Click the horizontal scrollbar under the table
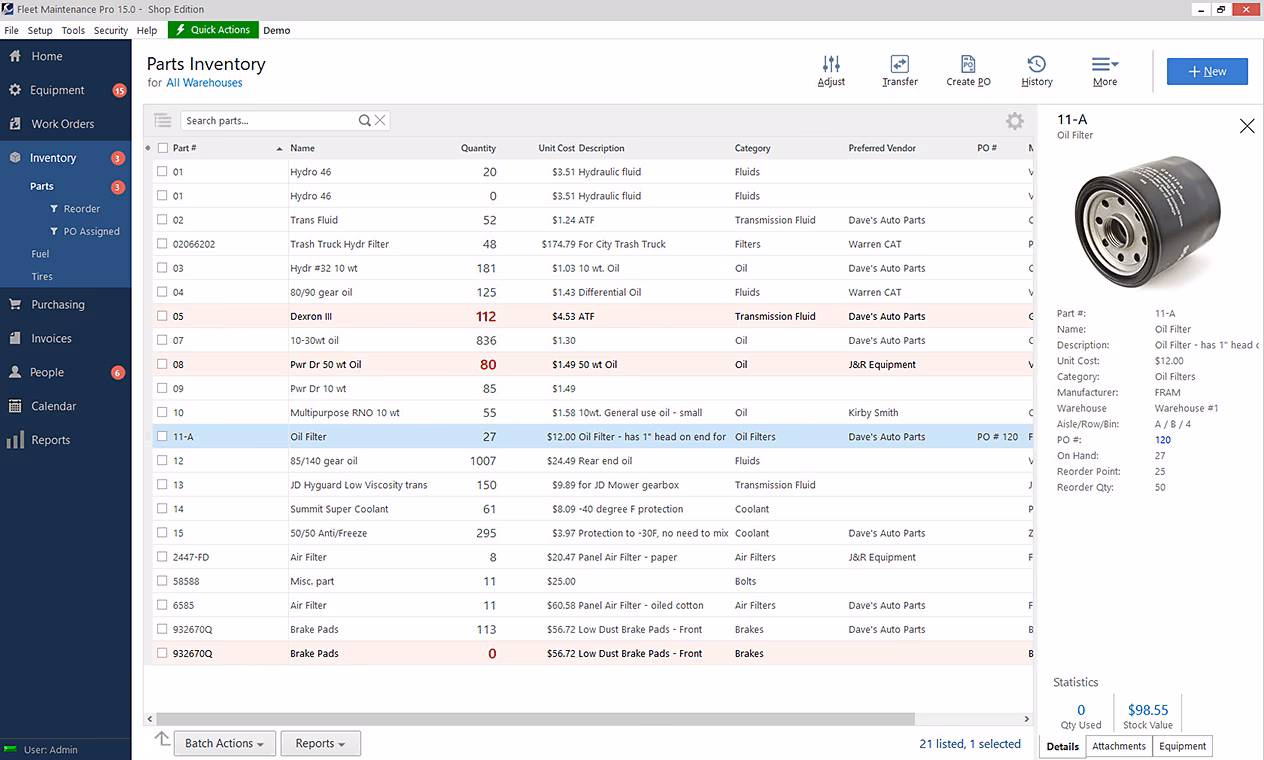The height and width of the screenshot is (760, 1264). (x=535, y=719)
